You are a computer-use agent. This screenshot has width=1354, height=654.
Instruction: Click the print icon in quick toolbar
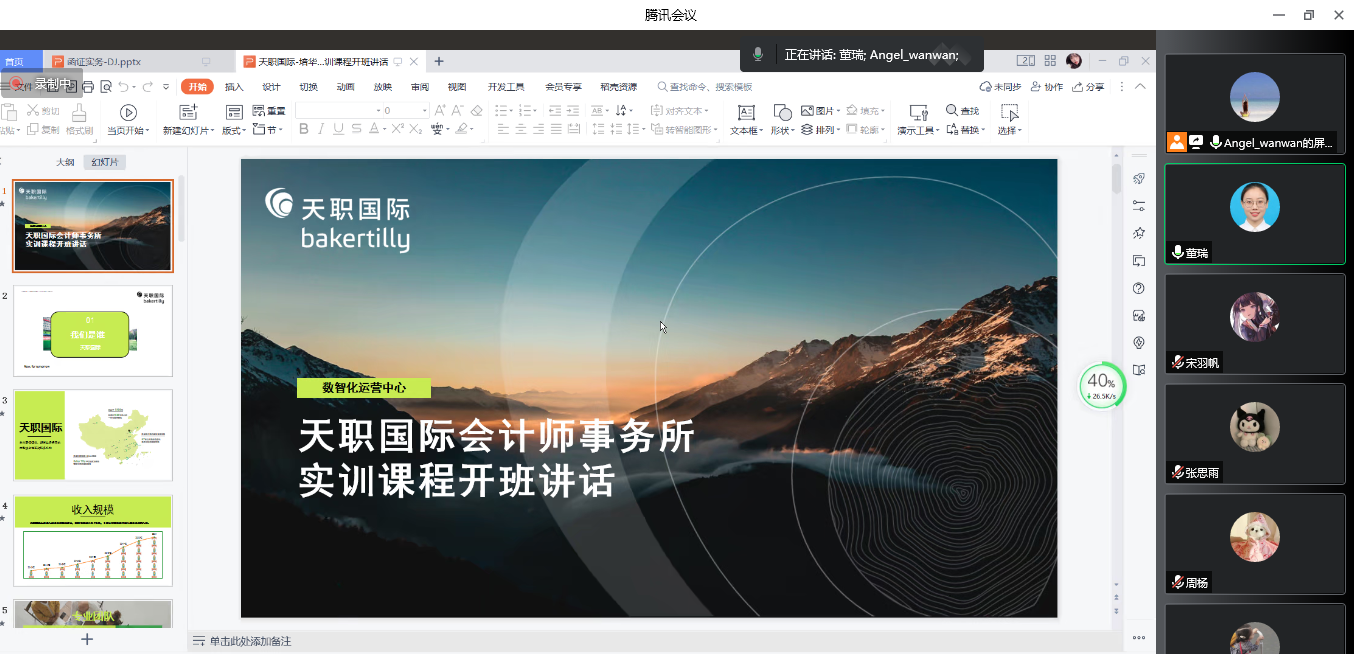click(x=88, y=87)
